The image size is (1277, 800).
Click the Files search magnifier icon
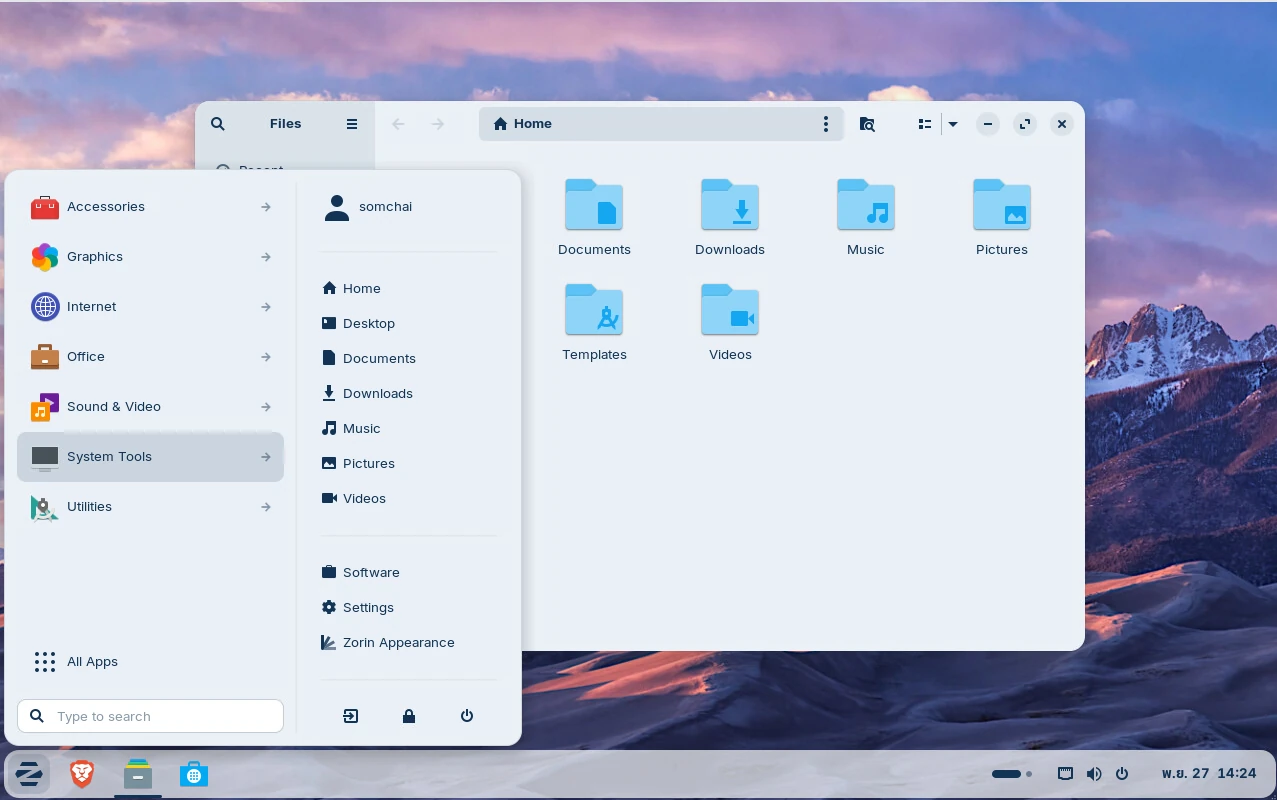(218, 124)
